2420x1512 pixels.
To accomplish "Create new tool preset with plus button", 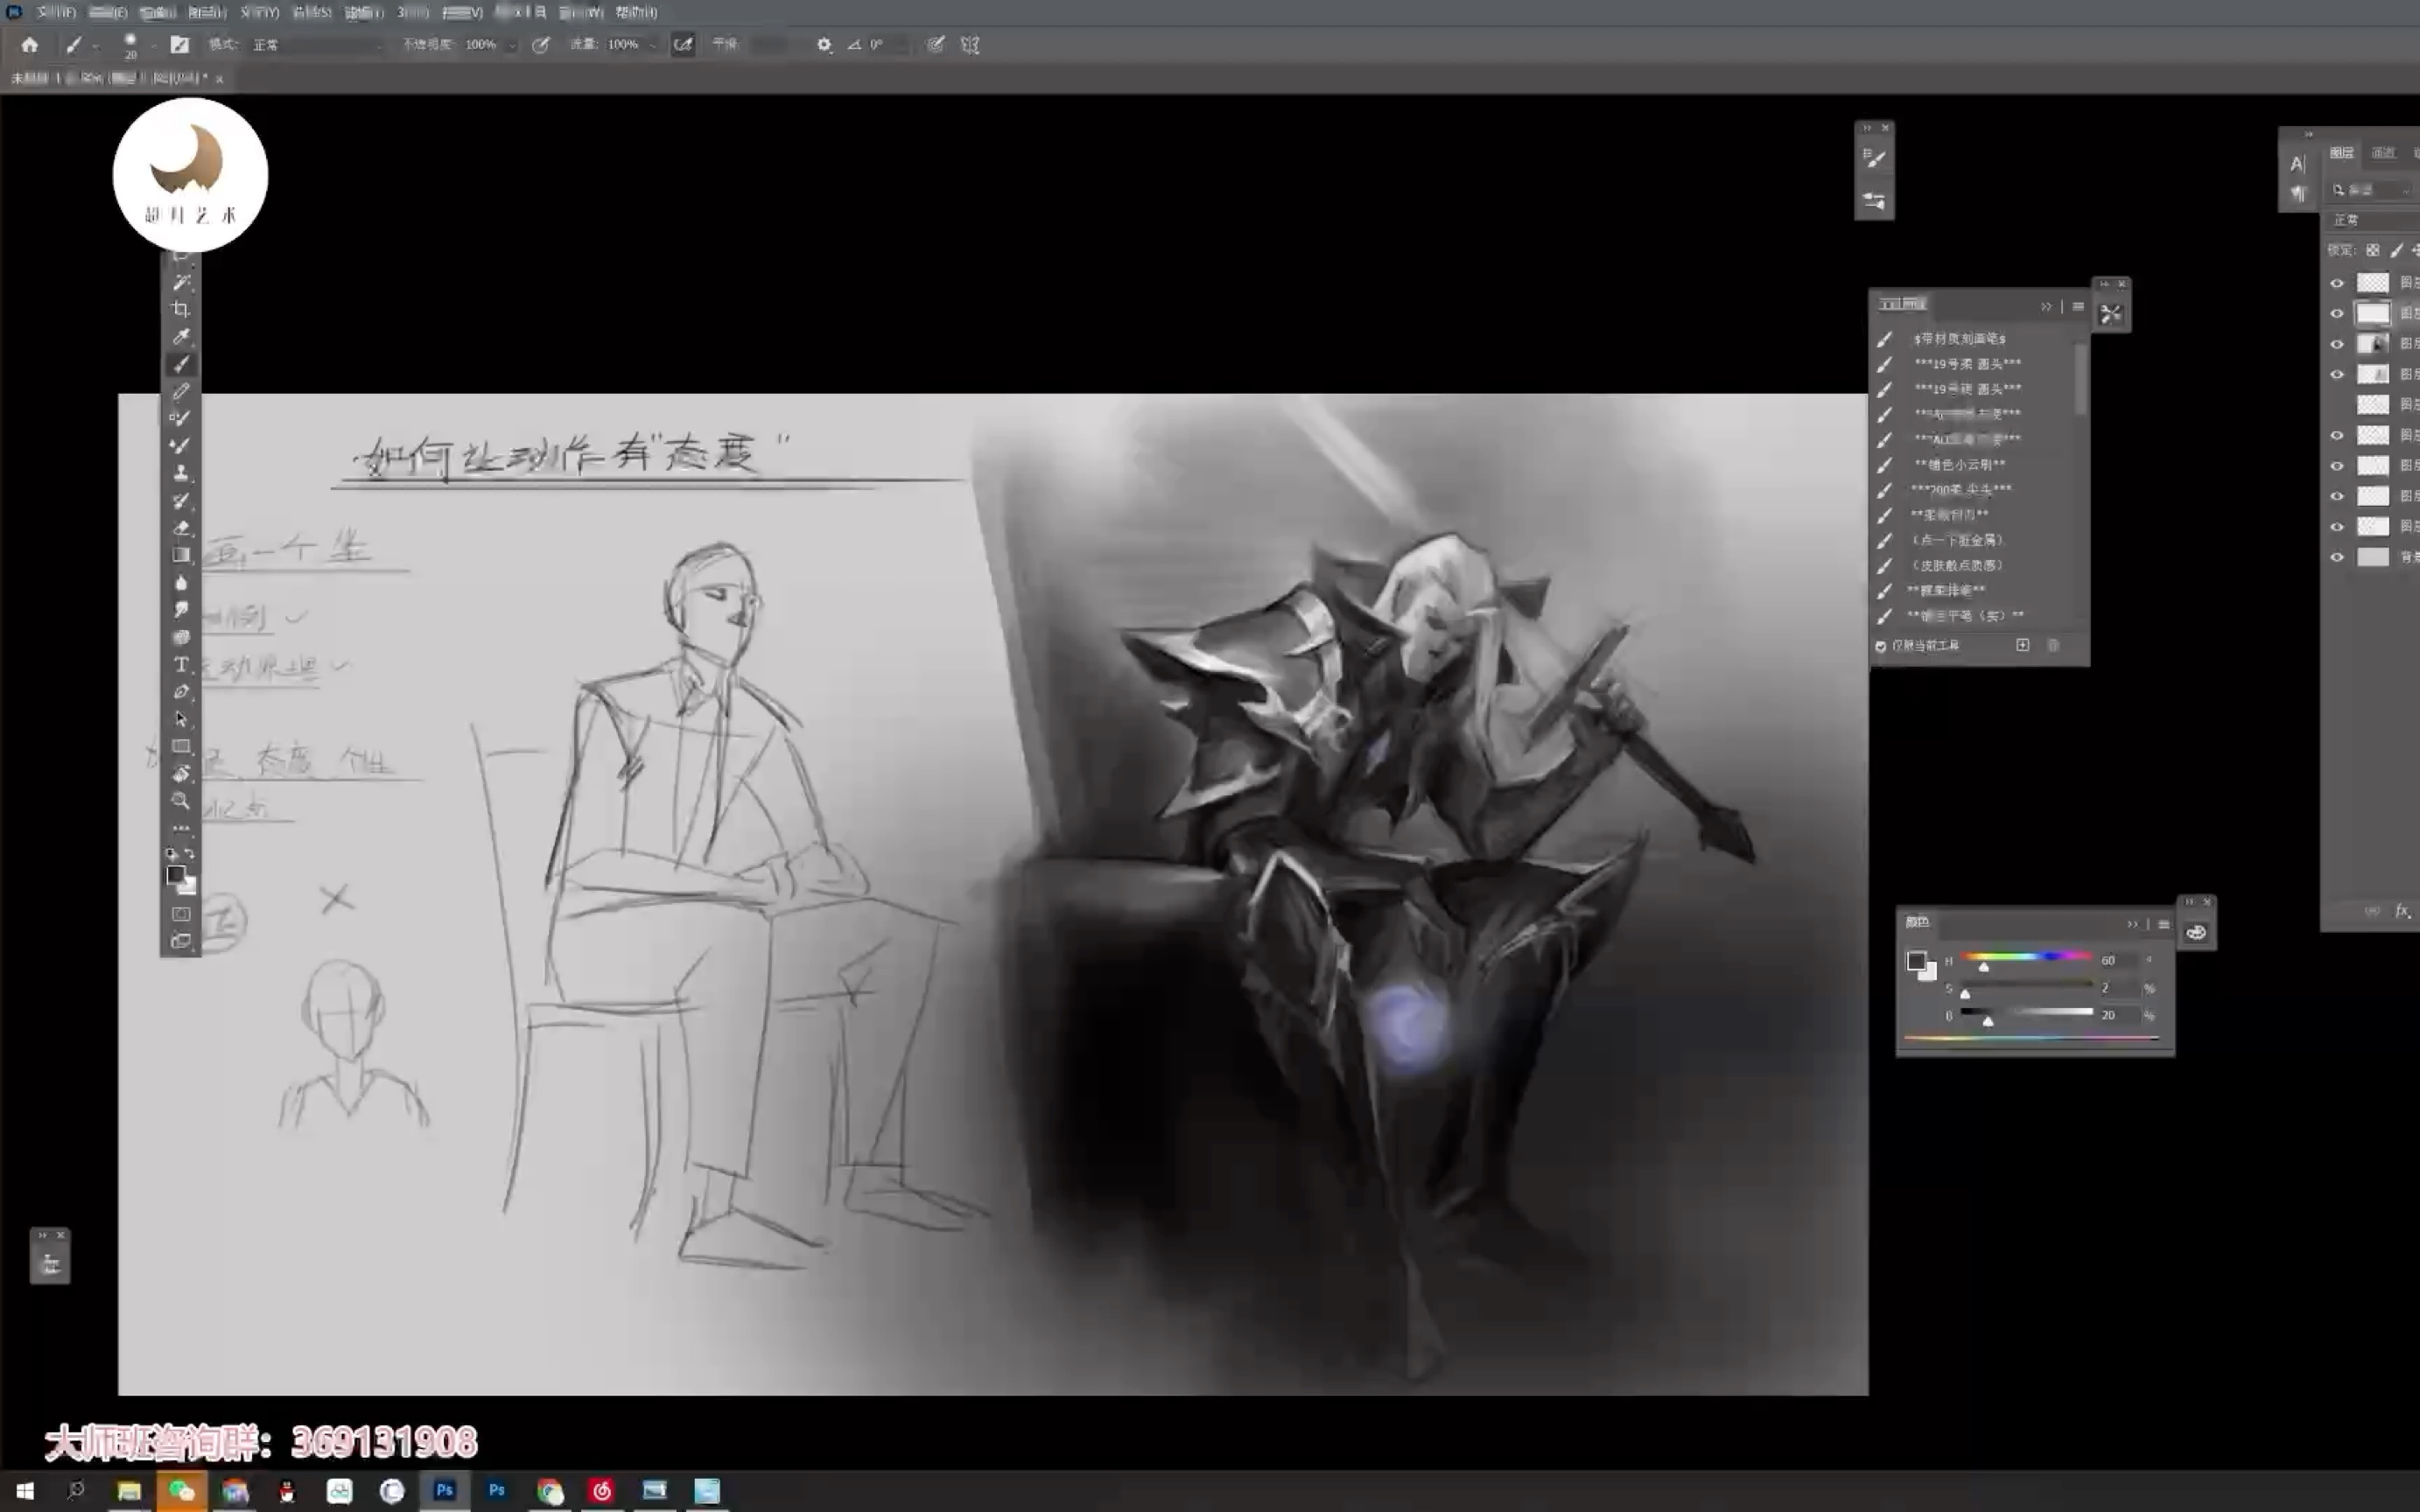I will click(2022, 645).
